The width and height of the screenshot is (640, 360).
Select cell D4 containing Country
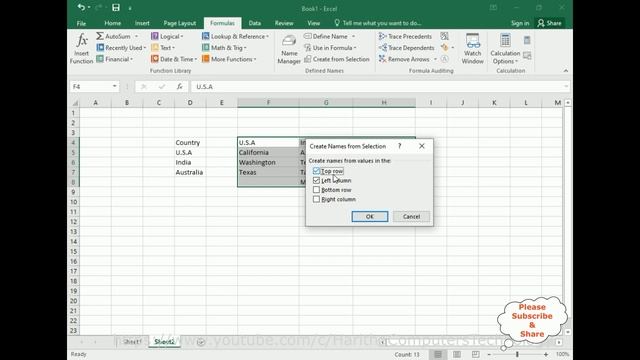coord(190,142)
